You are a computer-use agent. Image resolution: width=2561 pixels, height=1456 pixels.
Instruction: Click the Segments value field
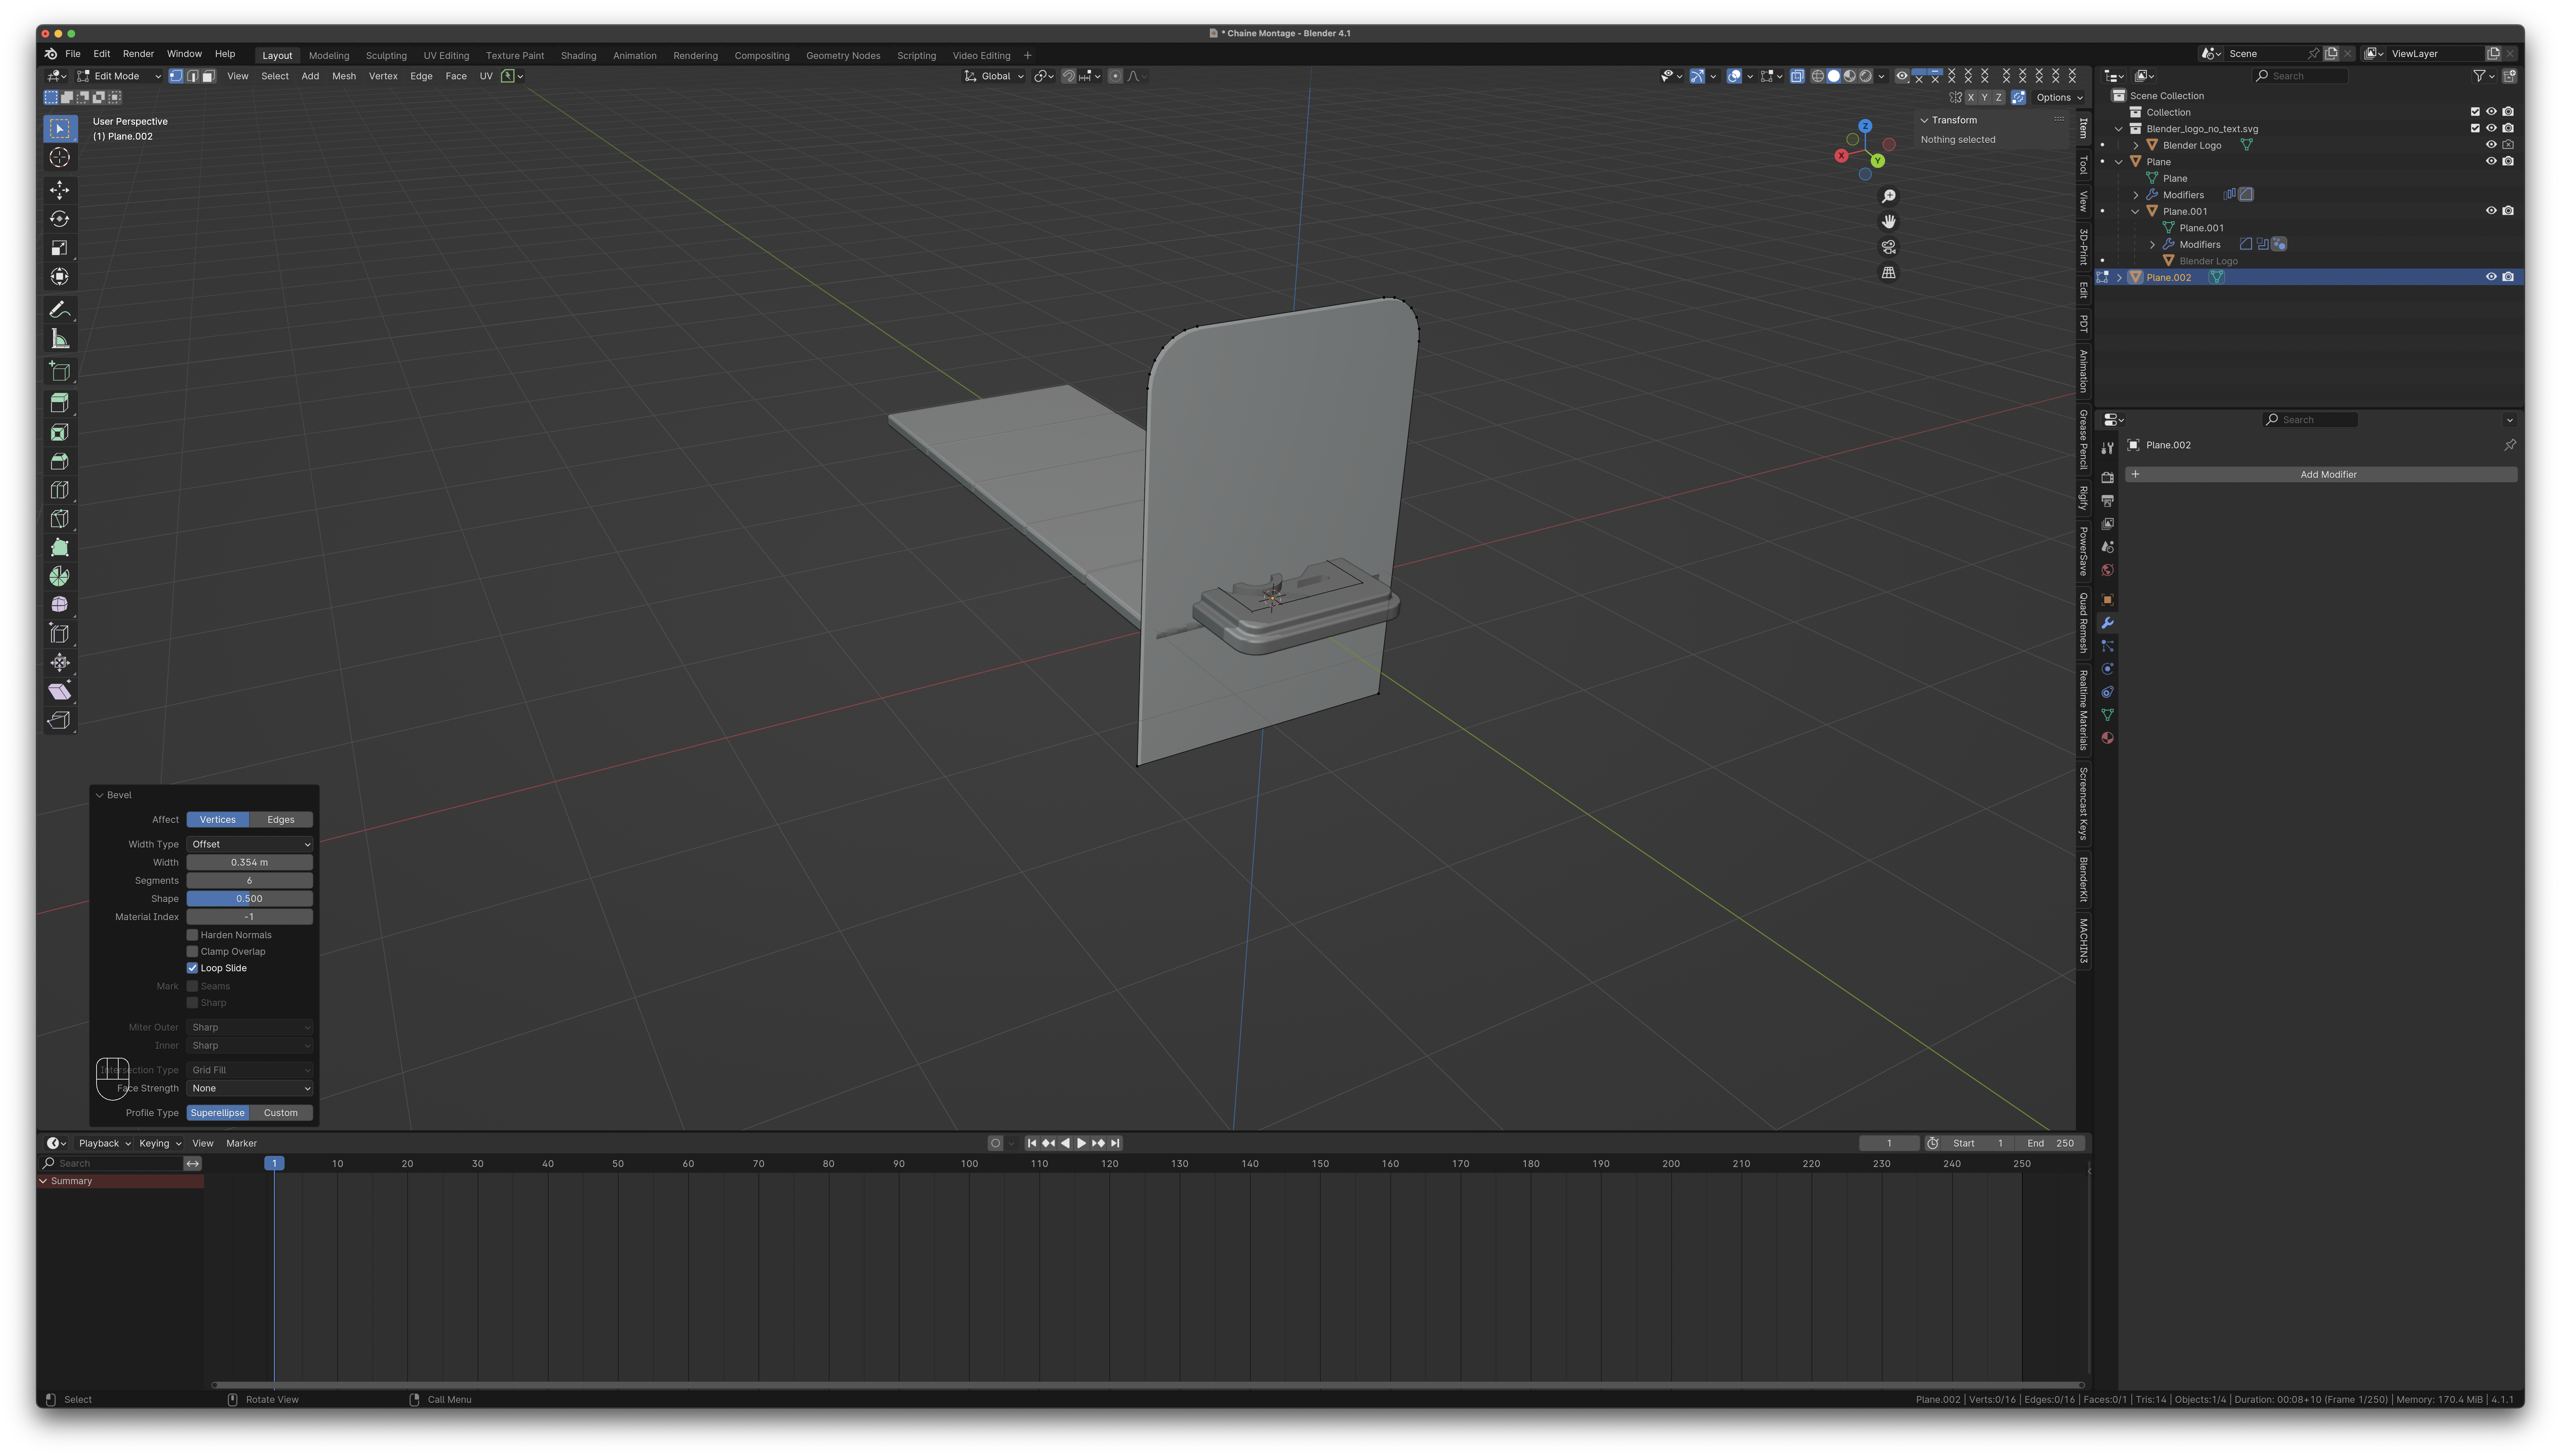coord(250,881)
